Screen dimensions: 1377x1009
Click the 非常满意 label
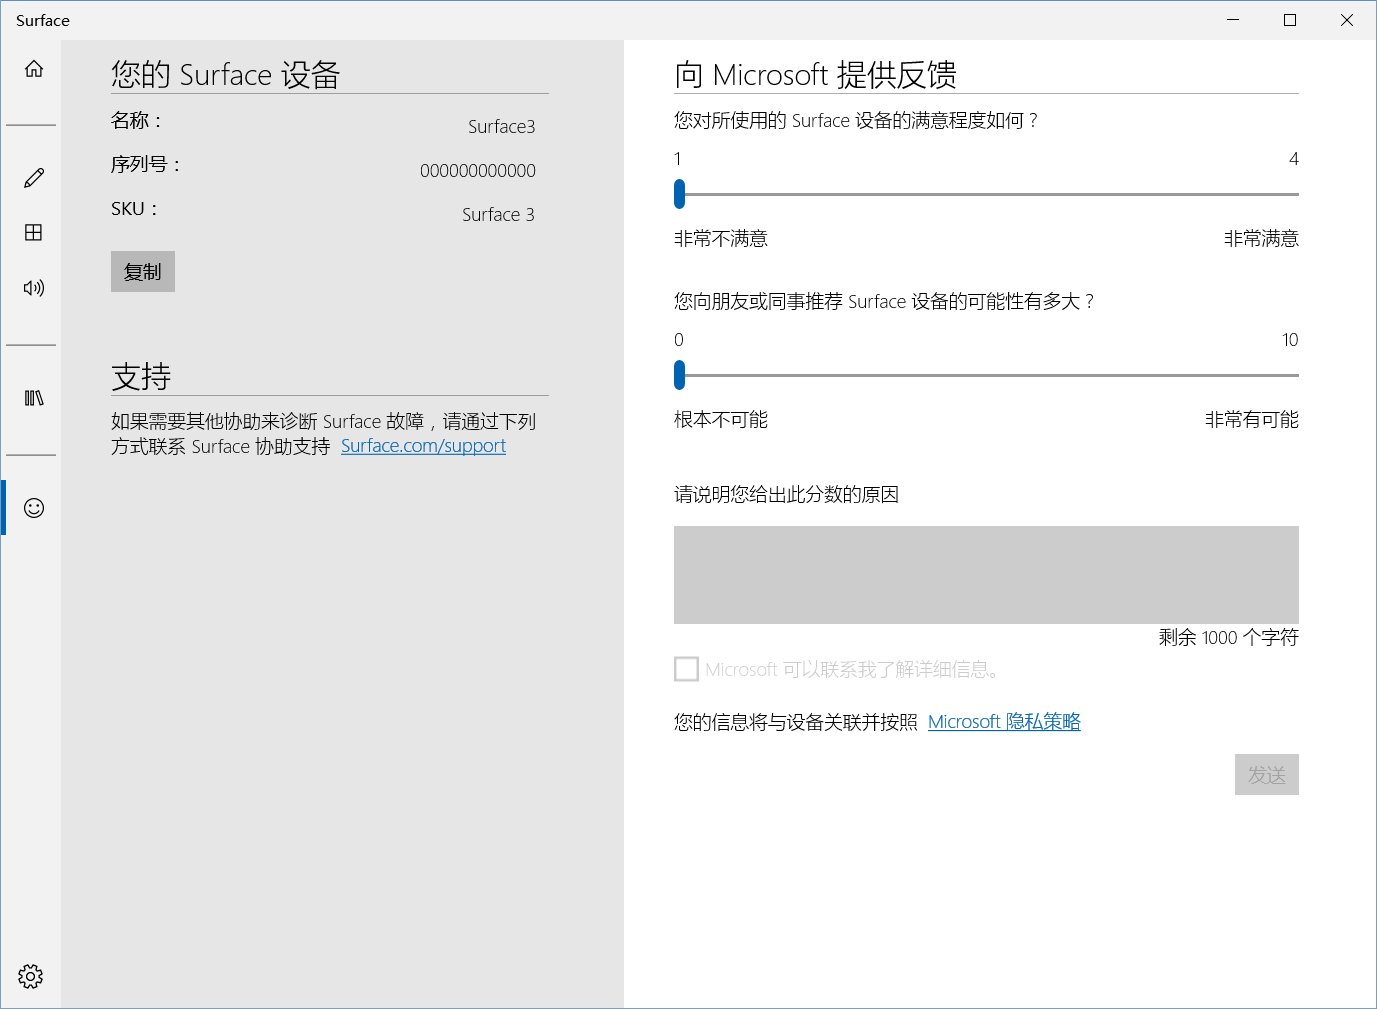[1261, 239]
